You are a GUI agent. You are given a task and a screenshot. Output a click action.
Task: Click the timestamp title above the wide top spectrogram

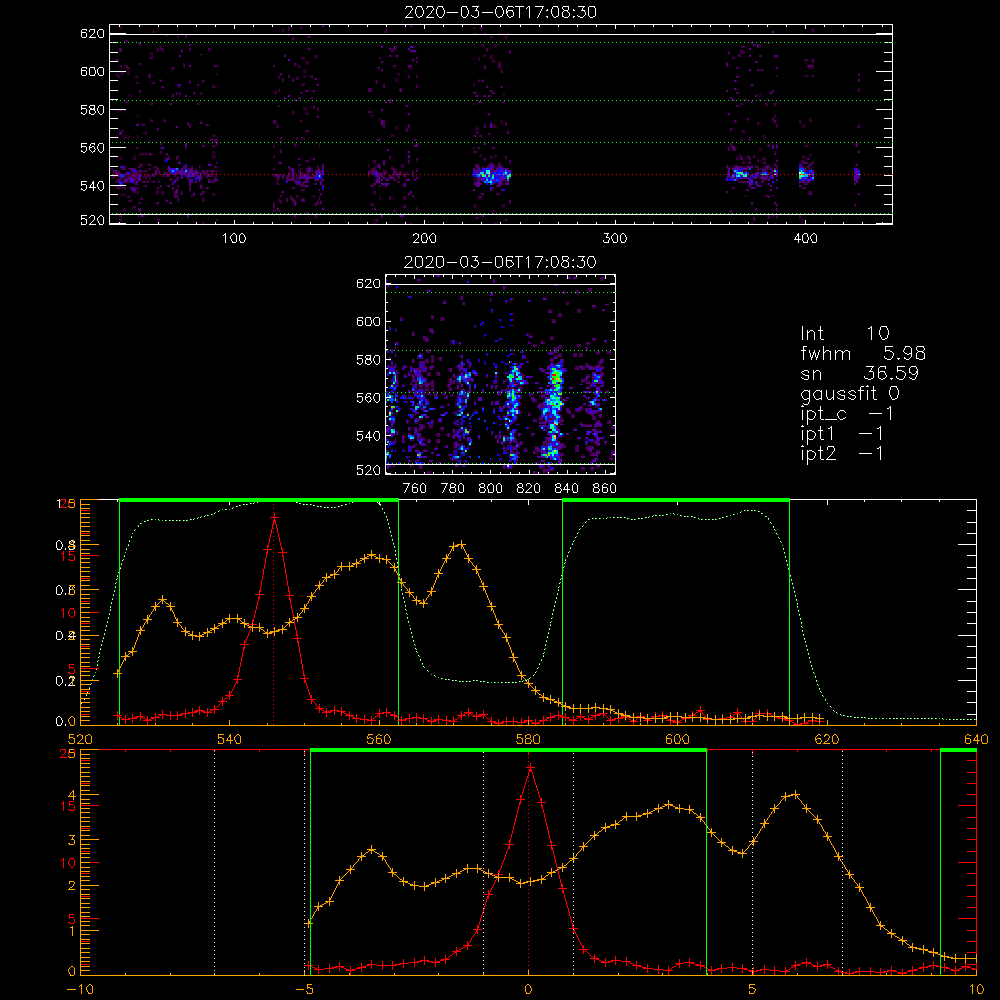coord(501,12)
